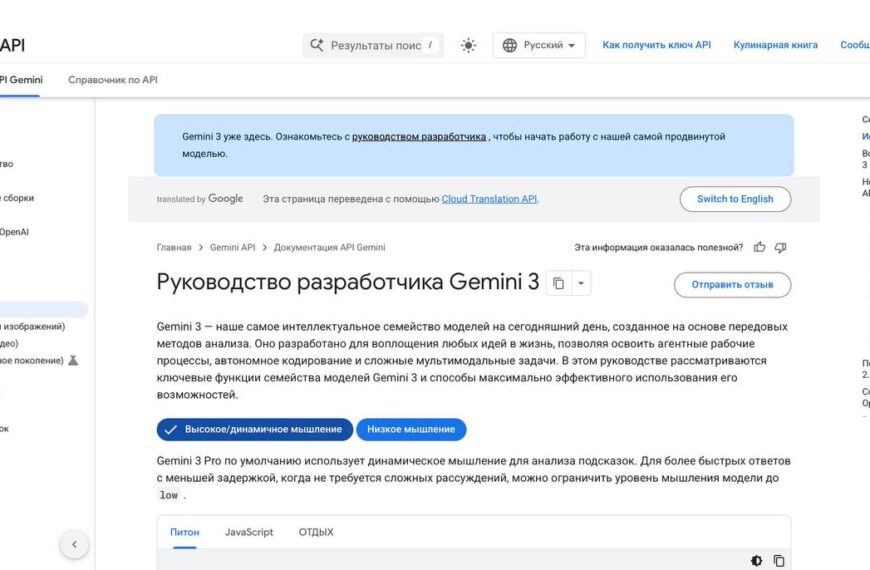Select Низкое мышление chip
The image size is (870, 570).
point(411,430)
